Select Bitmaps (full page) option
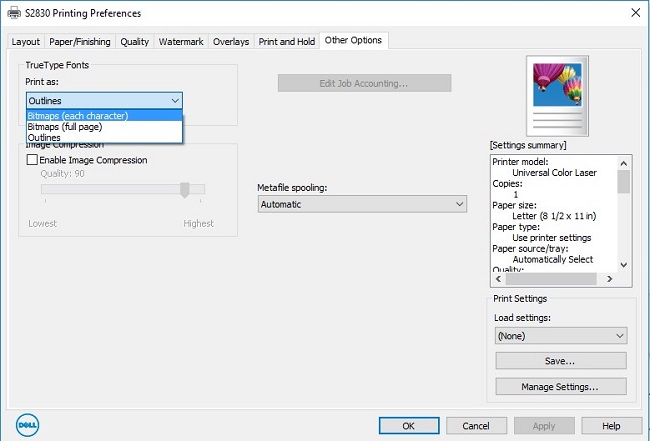The width and height of the screenshot is (650, 441). click(x=104, y=127)
